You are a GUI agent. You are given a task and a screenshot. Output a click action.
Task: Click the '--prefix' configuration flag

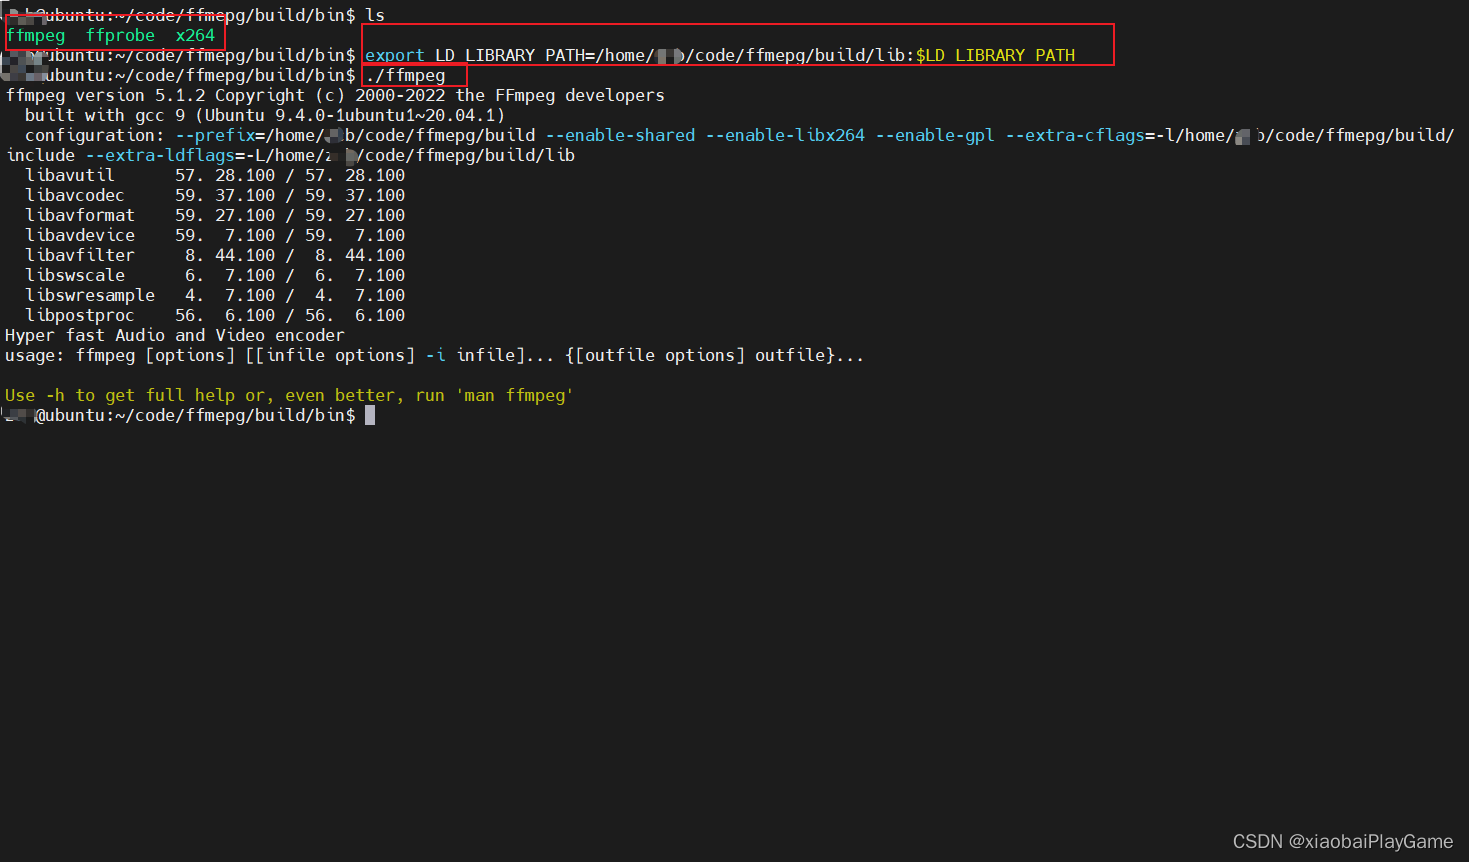tap(215, 136)
